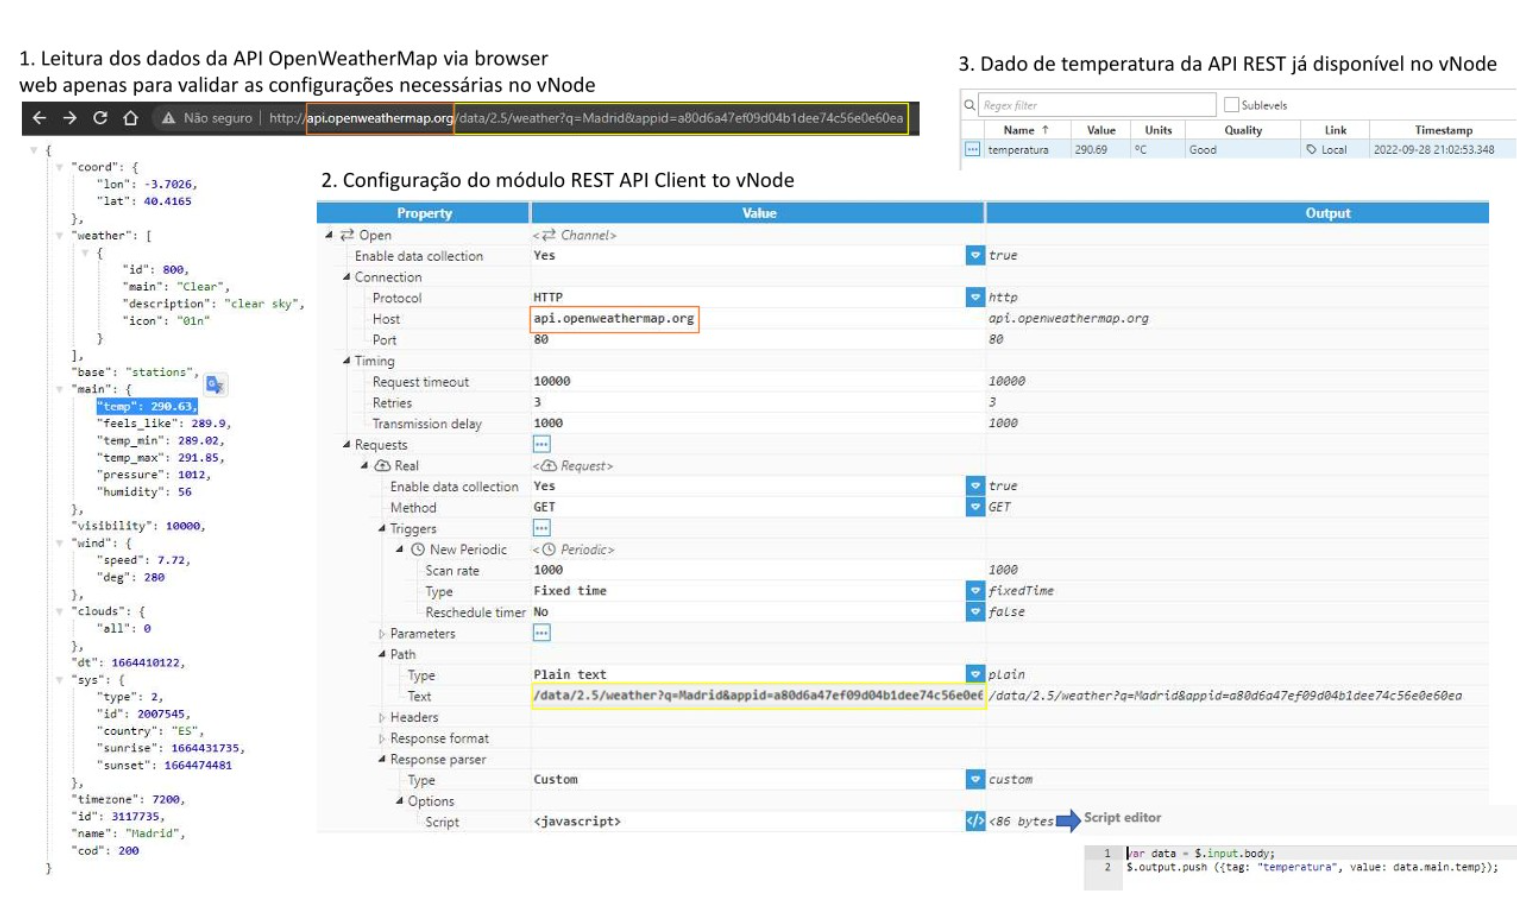The image size is (1517, 921).
Task: Click the Request timeout value 10000
Action: click(552, 382)
